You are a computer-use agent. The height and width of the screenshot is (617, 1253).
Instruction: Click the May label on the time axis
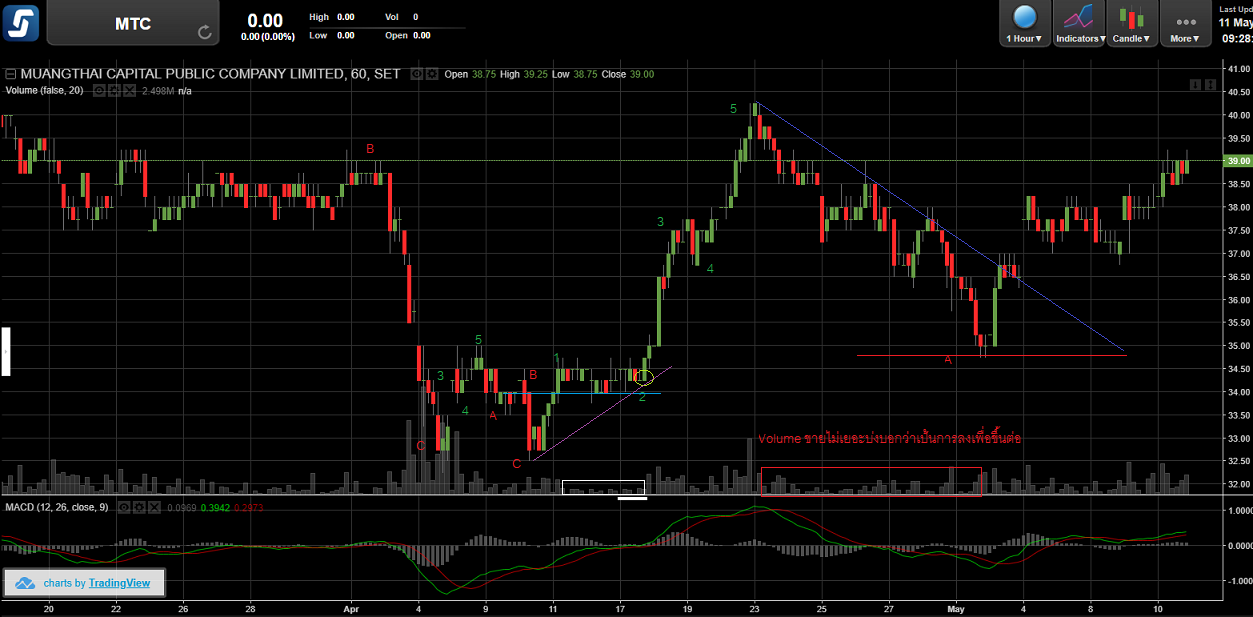(957, 607)
